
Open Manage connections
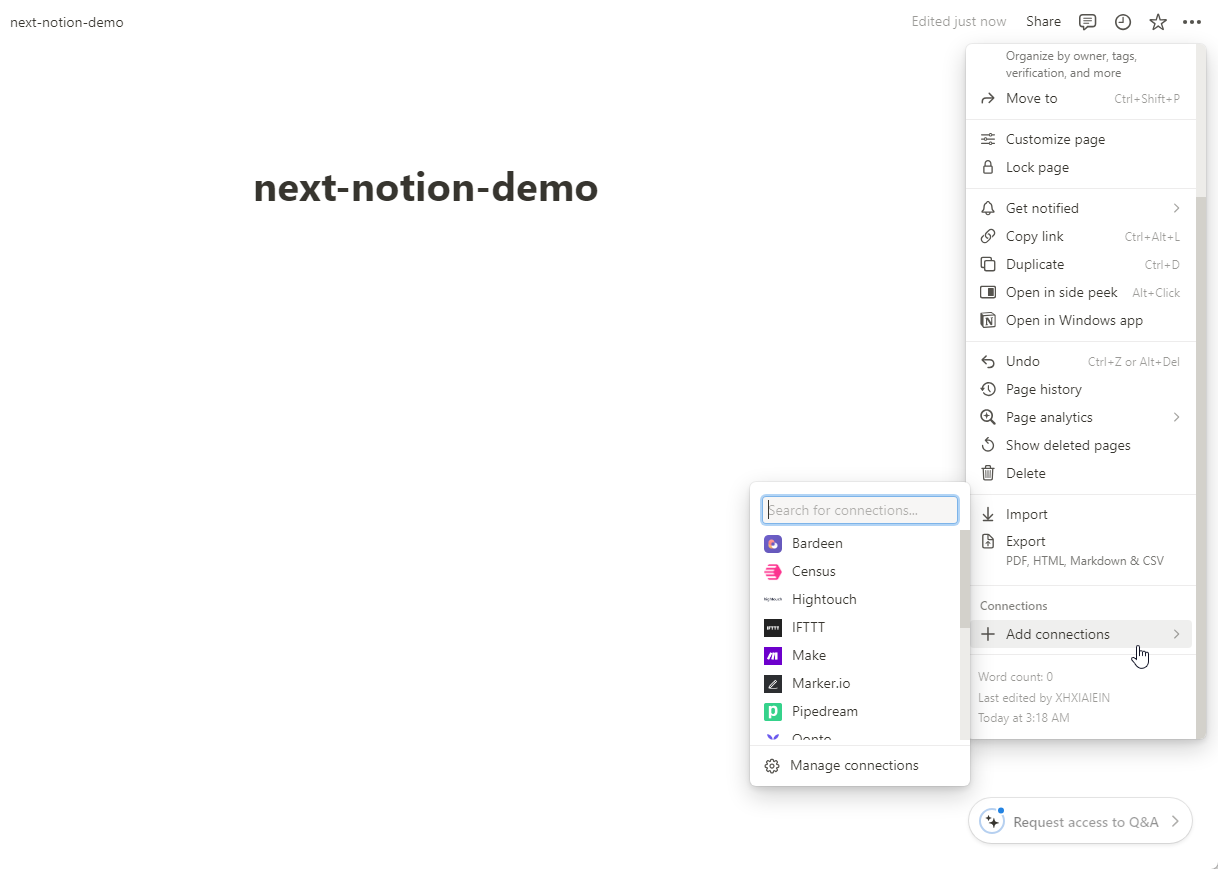pos(854,765)
